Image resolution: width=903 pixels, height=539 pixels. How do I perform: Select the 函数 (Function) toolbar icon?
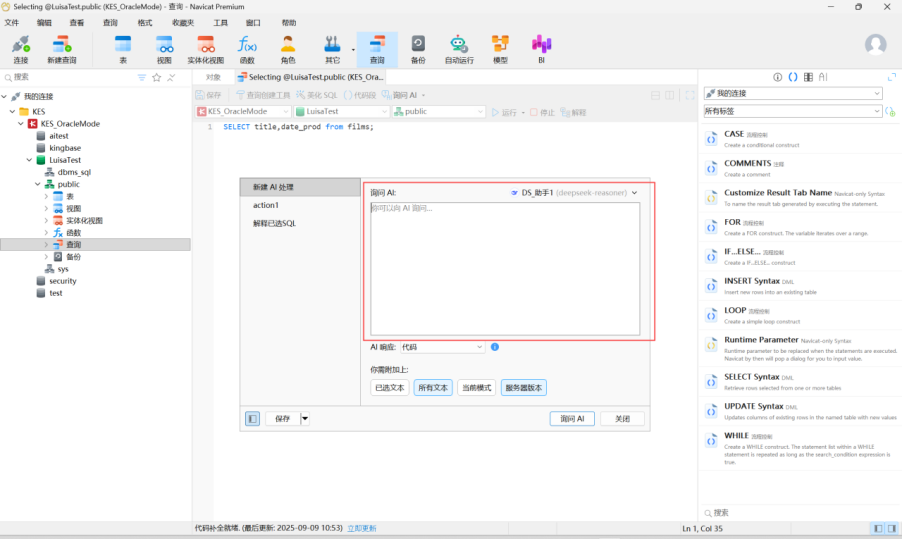coord(247,49)
